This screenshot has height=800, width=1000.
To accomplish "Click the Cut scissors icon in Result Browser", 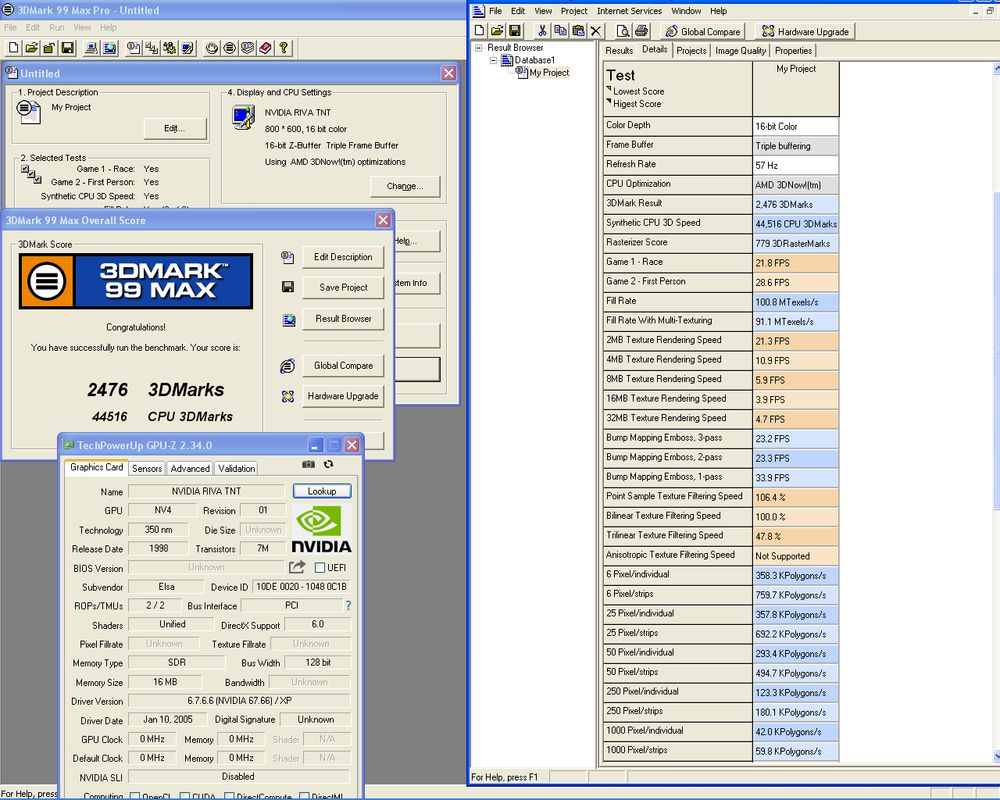I will tap(542, 31).
